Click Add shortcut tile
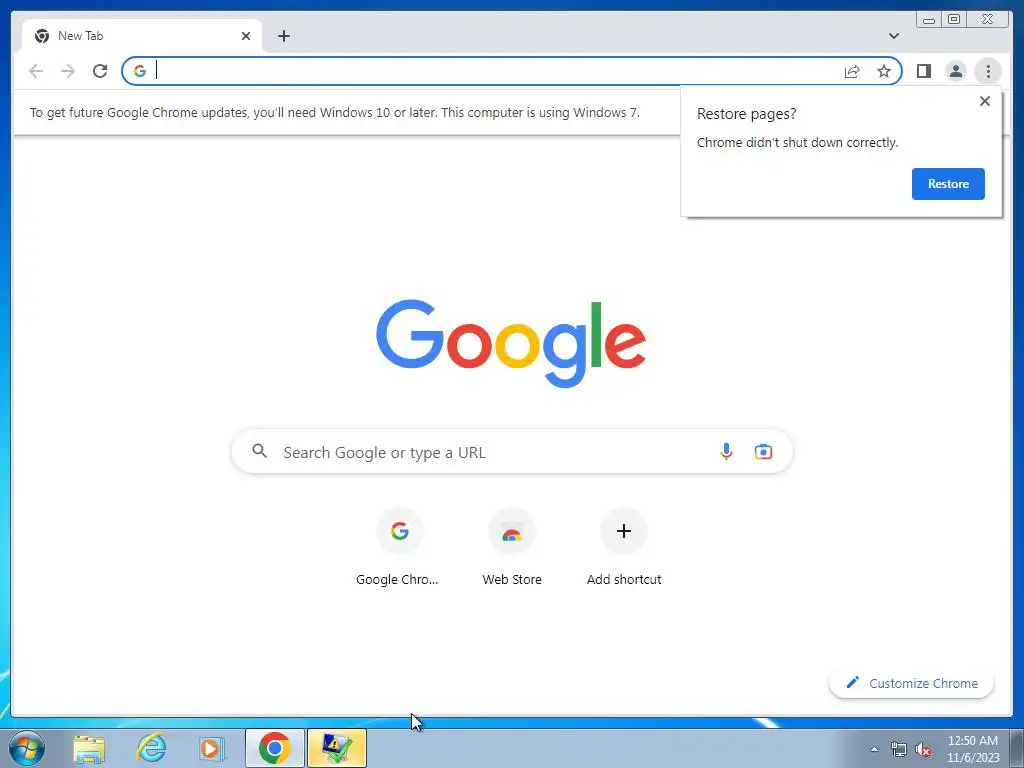The width and height of the screenshot is (1024, 768). tap(624, 549)
